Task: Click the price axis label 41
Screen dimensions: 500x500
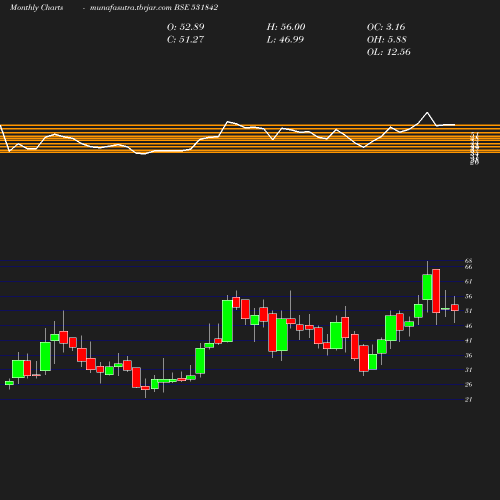Action: click(468, 340)
